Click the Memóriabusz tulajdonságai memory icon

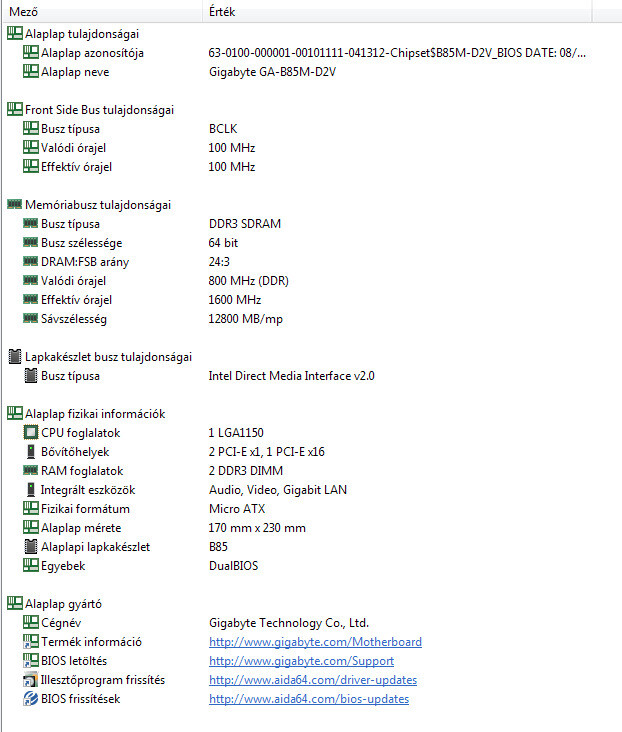coord(15,204)
